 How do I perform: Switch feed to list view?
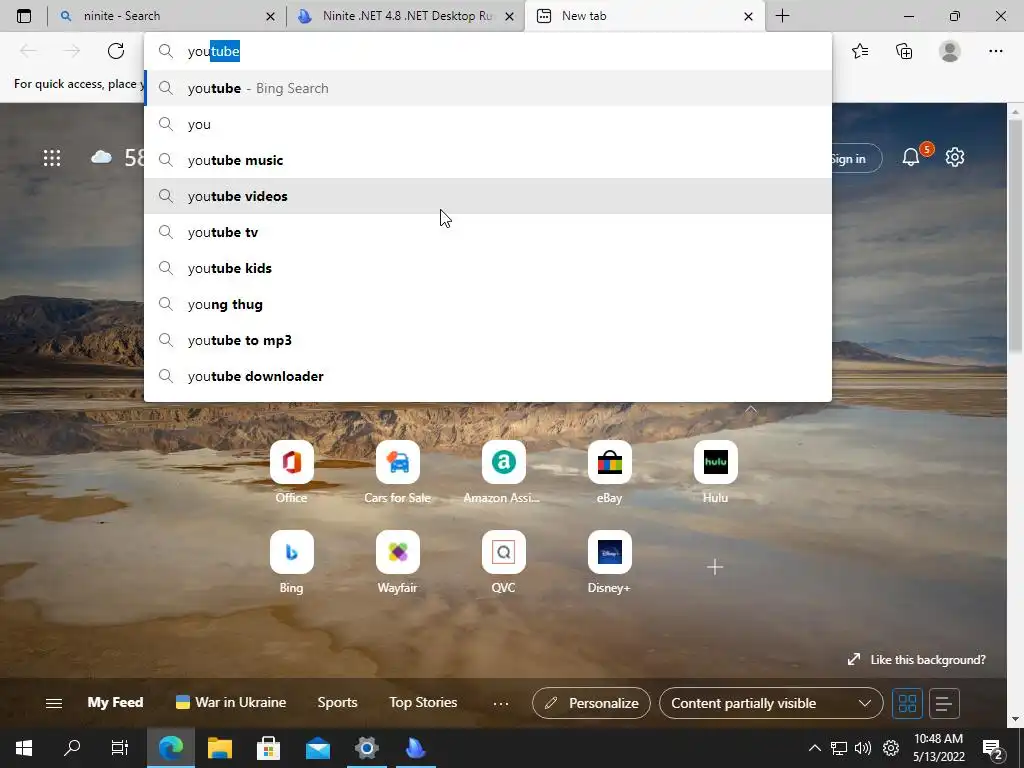click(944, 703)
